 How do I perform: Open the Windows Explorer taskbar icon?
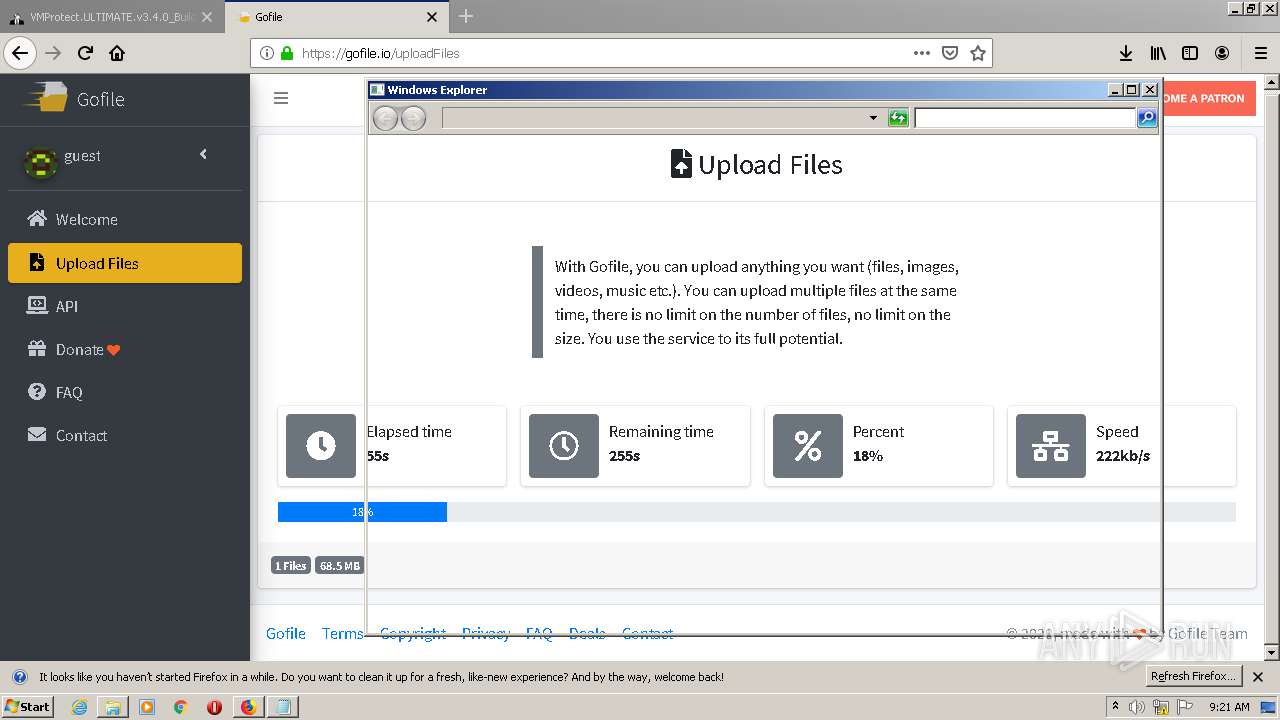(x=113, y=707)
